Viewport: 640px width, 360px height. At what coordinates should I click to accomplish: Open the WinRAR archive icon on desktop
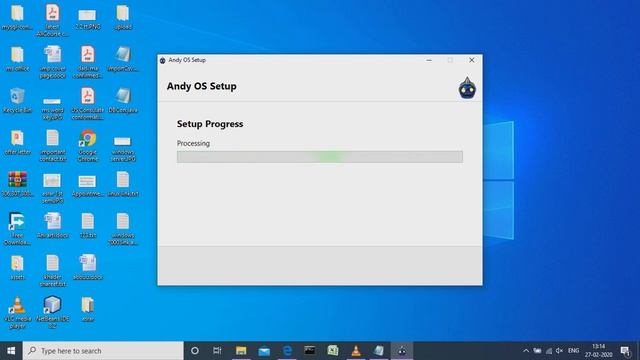click(17, 184)
